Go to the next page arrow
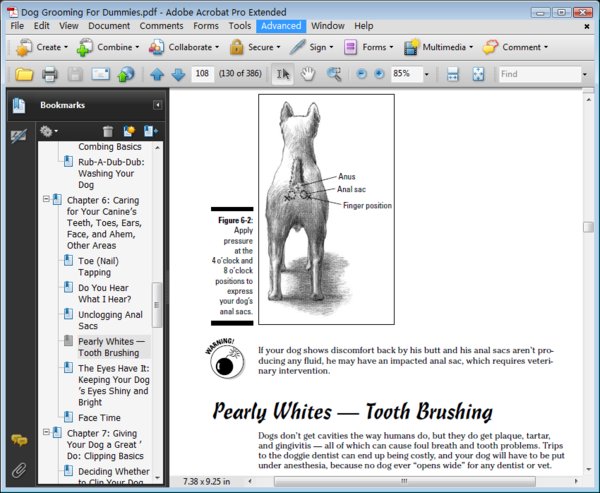600x493 pixels. coord(178,74)
